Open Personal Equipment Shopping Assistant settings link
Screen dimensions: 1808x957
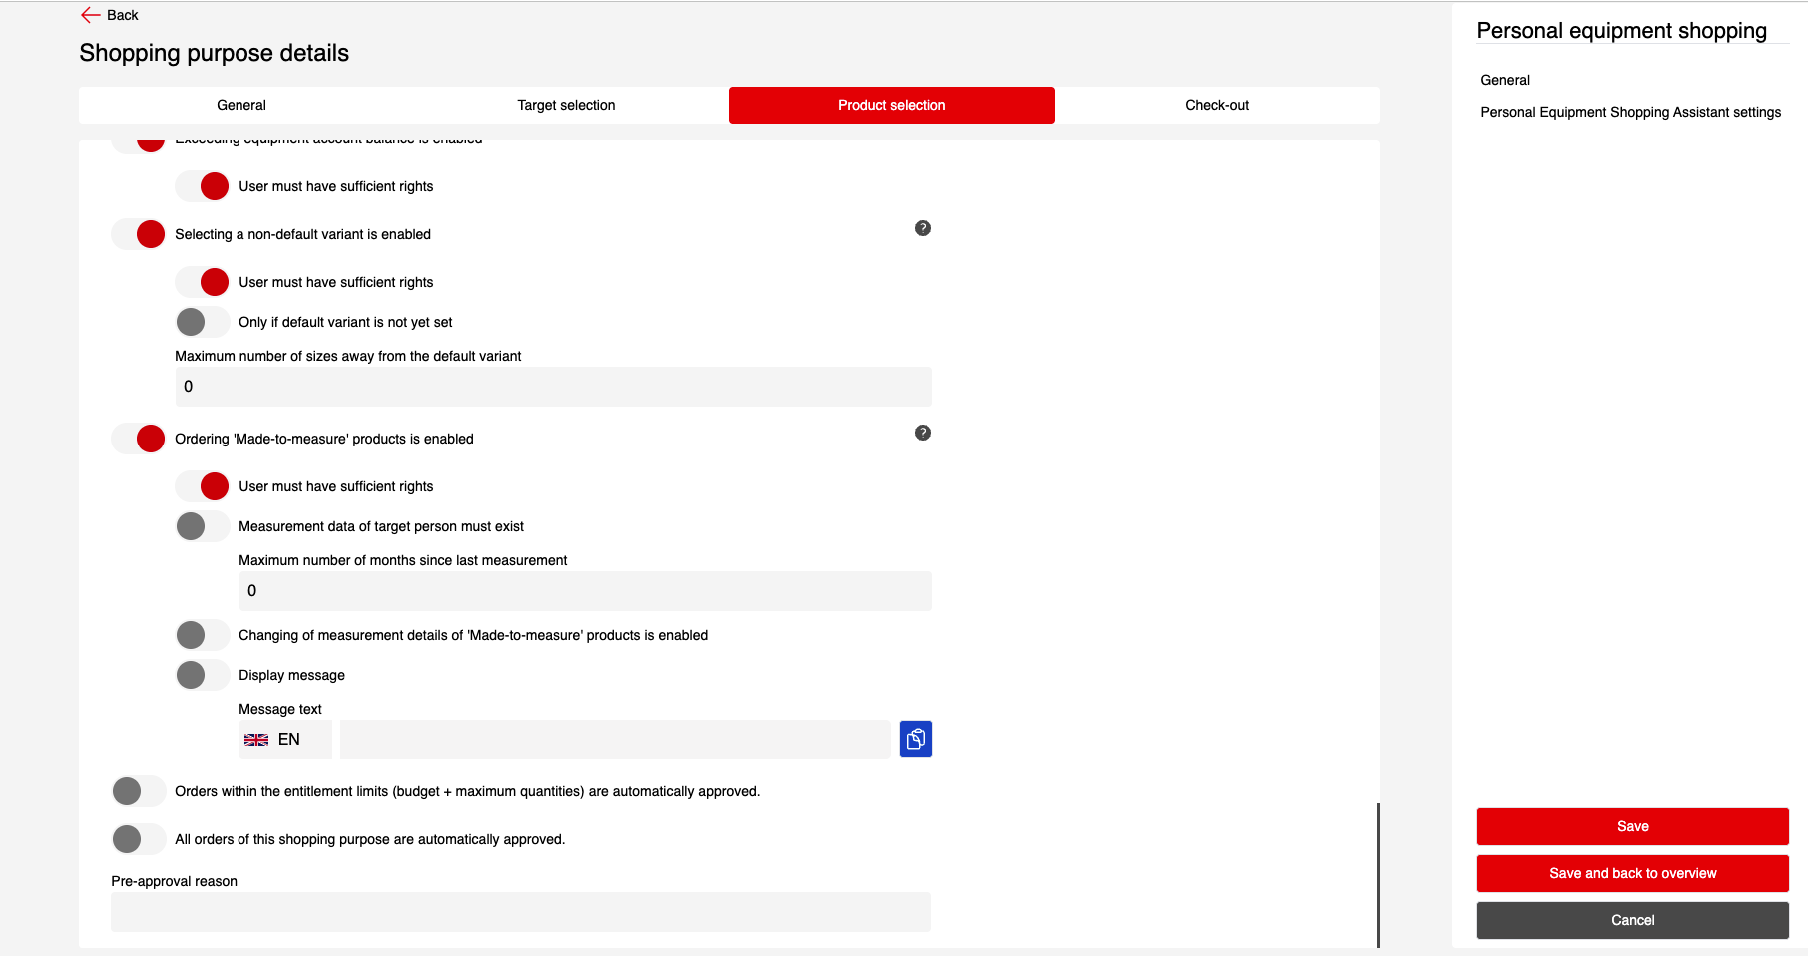(x=1630, y=112)
